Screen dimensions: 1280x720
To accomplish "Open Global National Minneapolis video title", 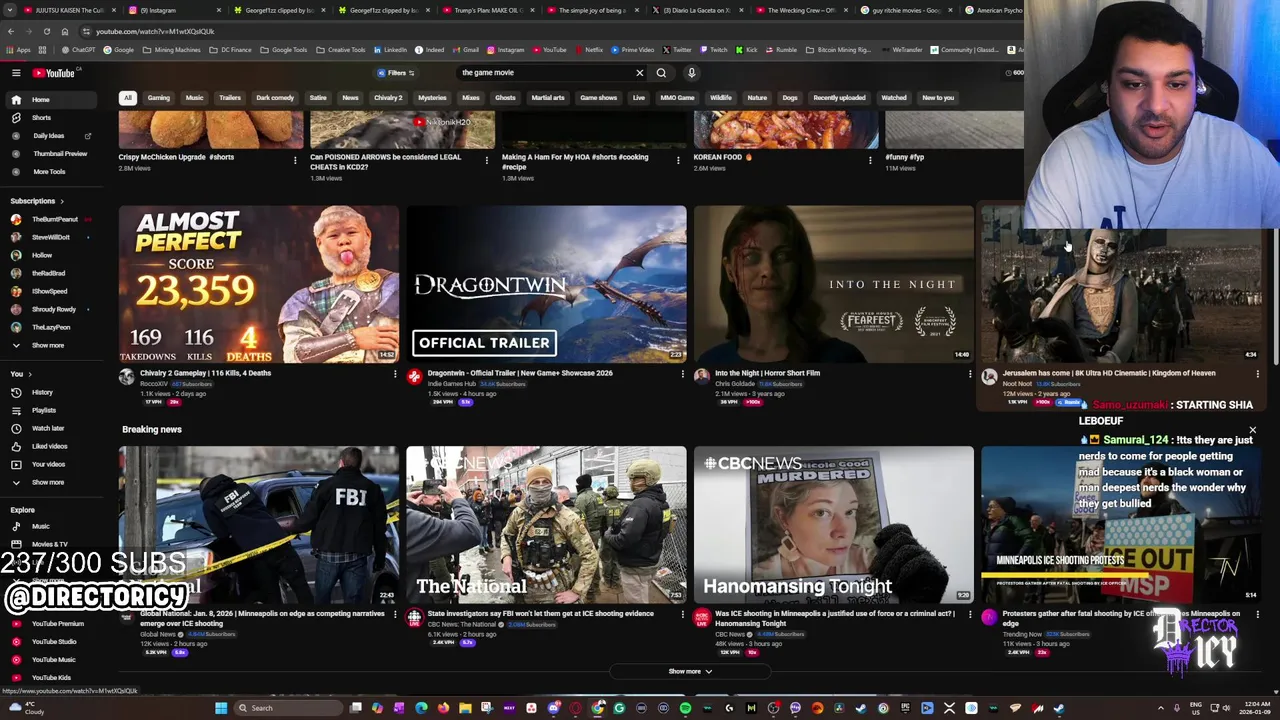I will [x=262, y=618].
